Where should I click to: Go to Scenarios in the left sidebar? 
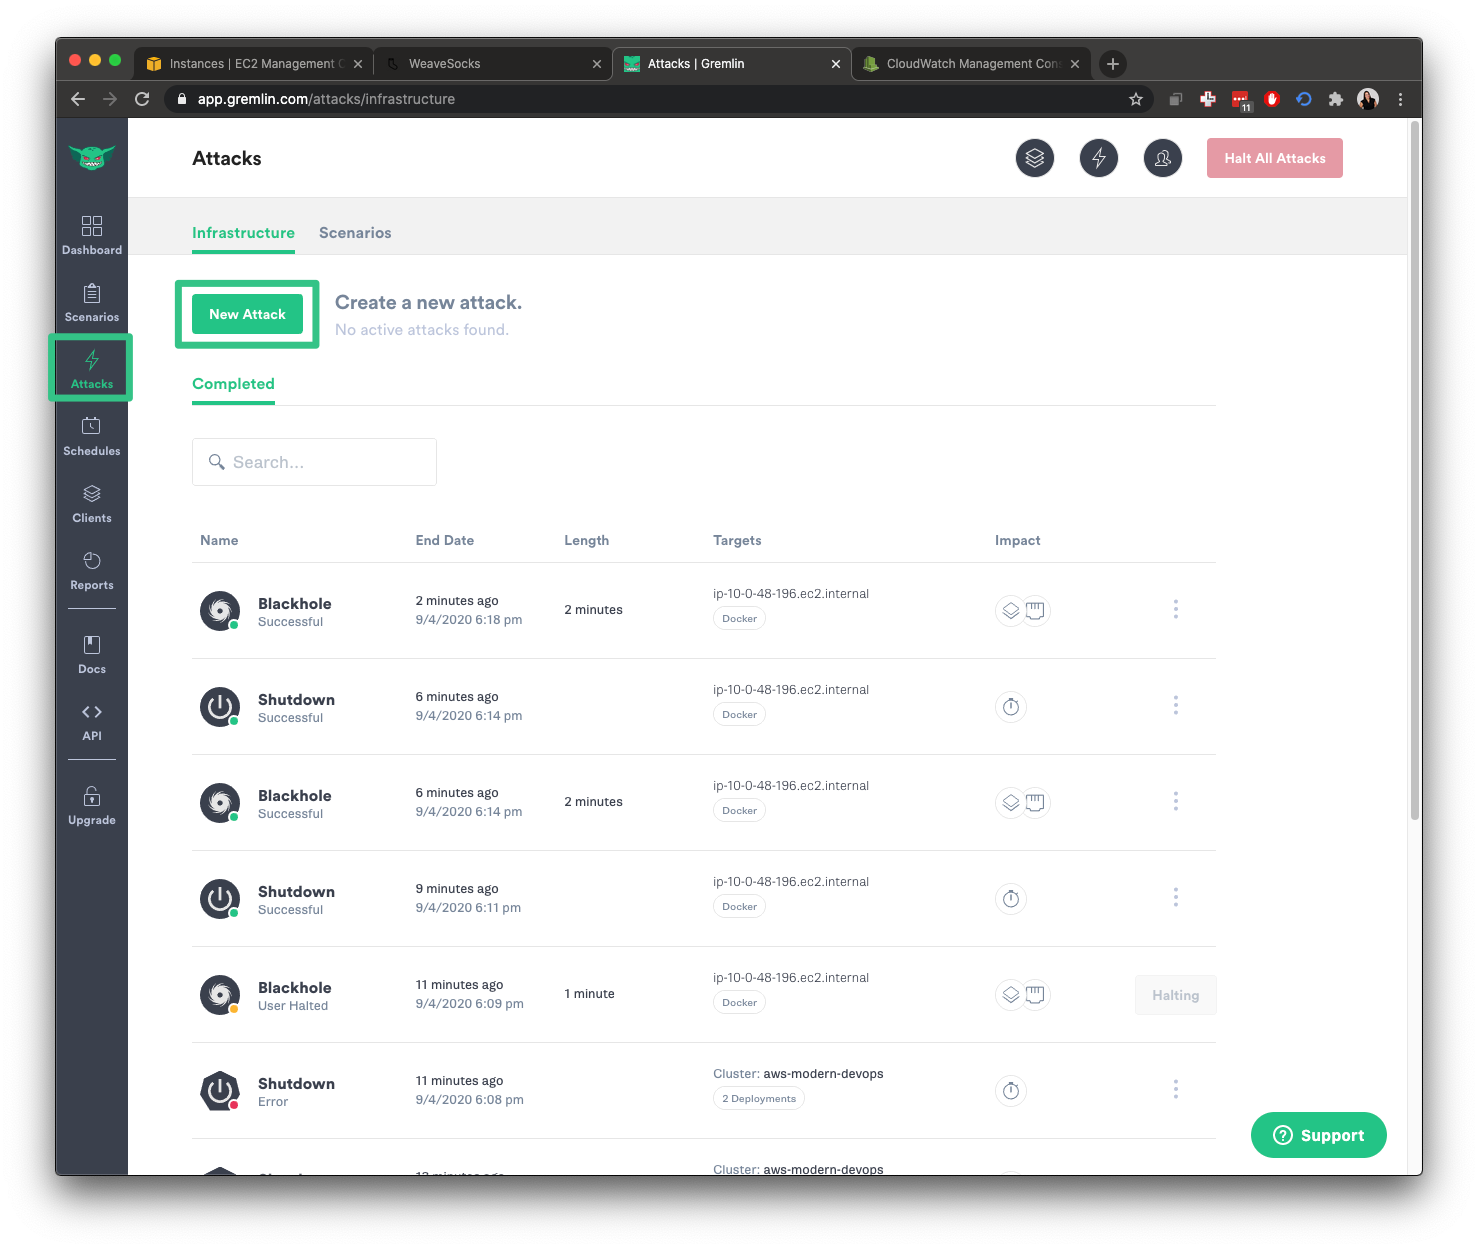coord(92,302)
